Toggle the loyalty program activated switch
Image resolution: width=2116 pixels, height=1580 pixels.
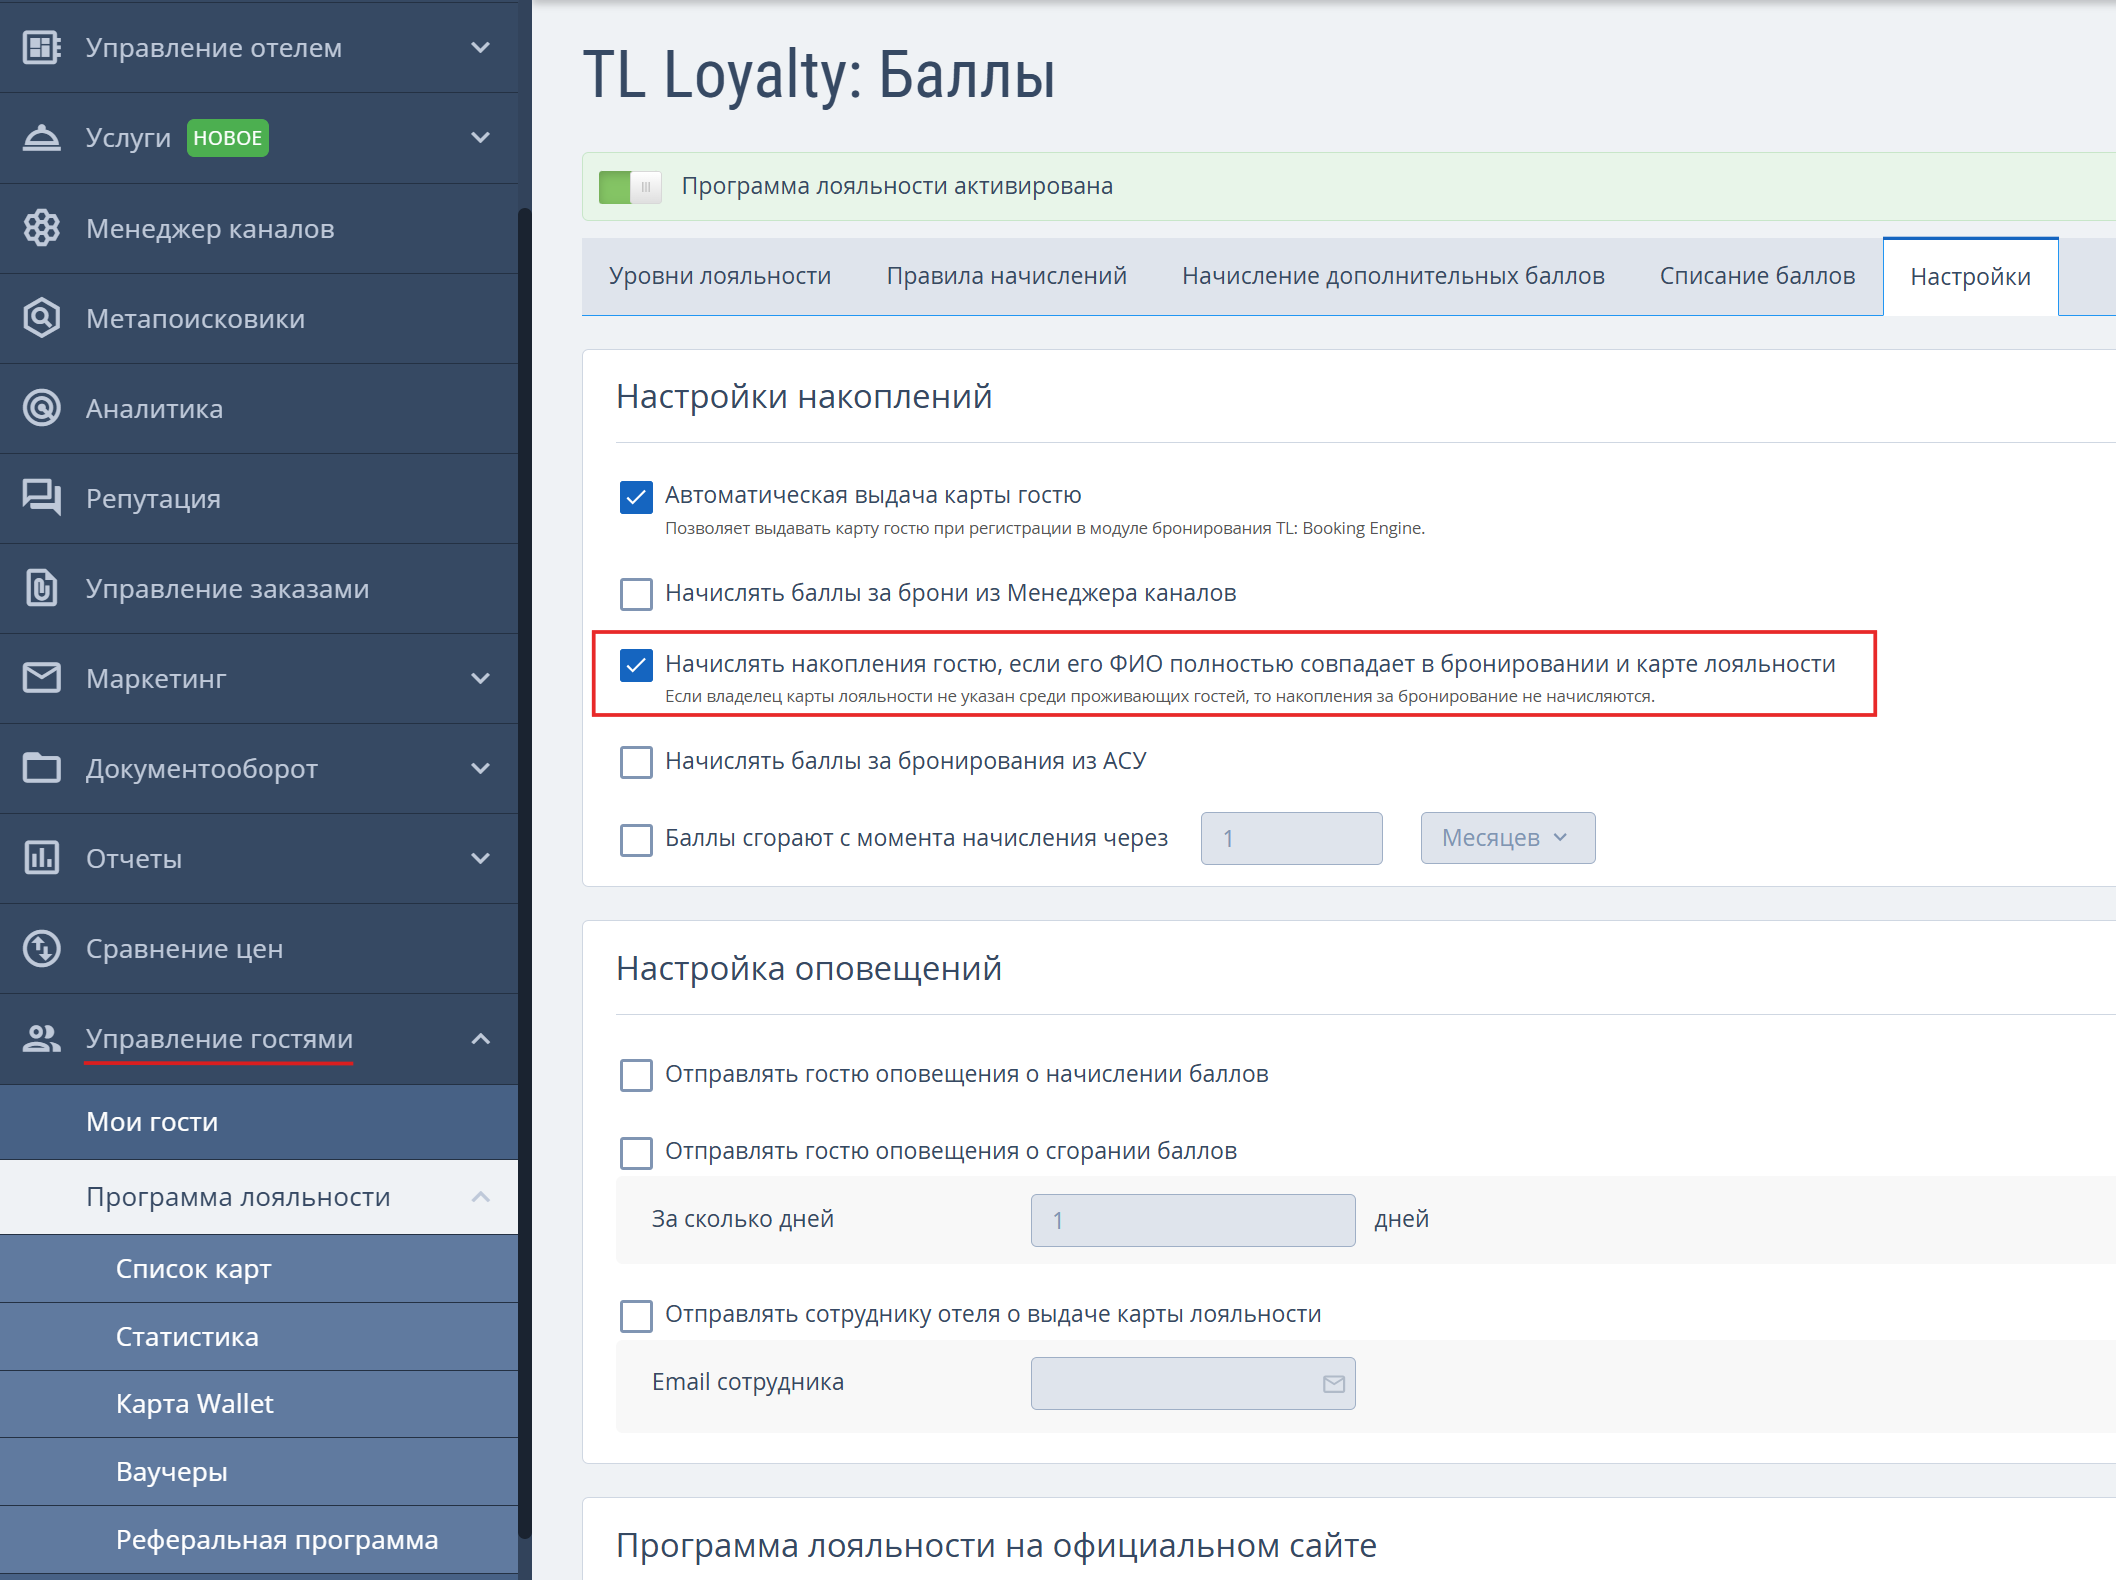point(630,186)
